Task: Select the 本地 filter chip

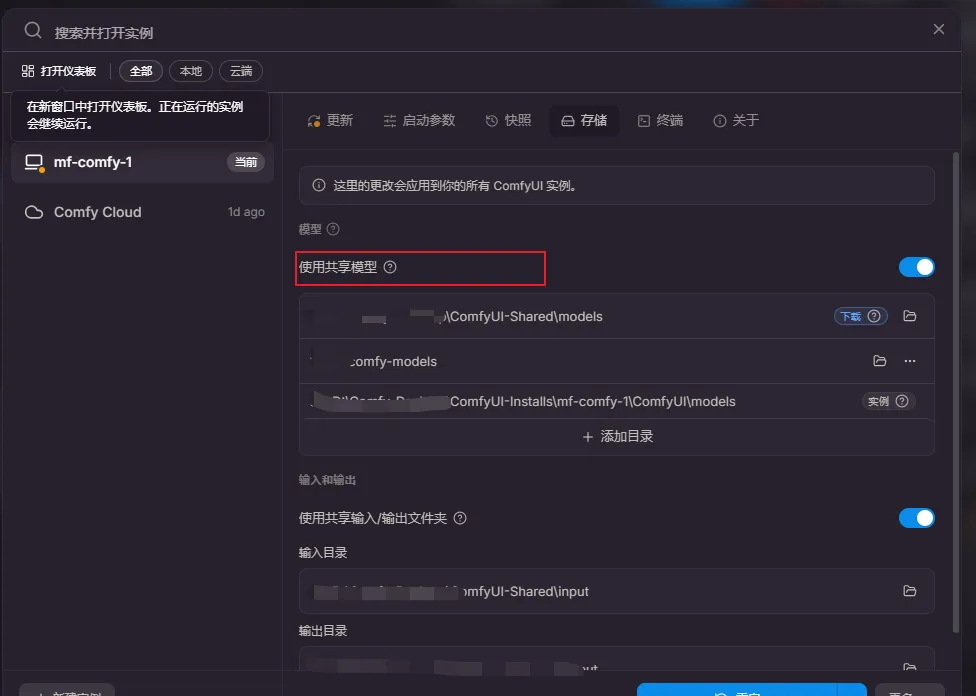Action: (x=191, y=71)
